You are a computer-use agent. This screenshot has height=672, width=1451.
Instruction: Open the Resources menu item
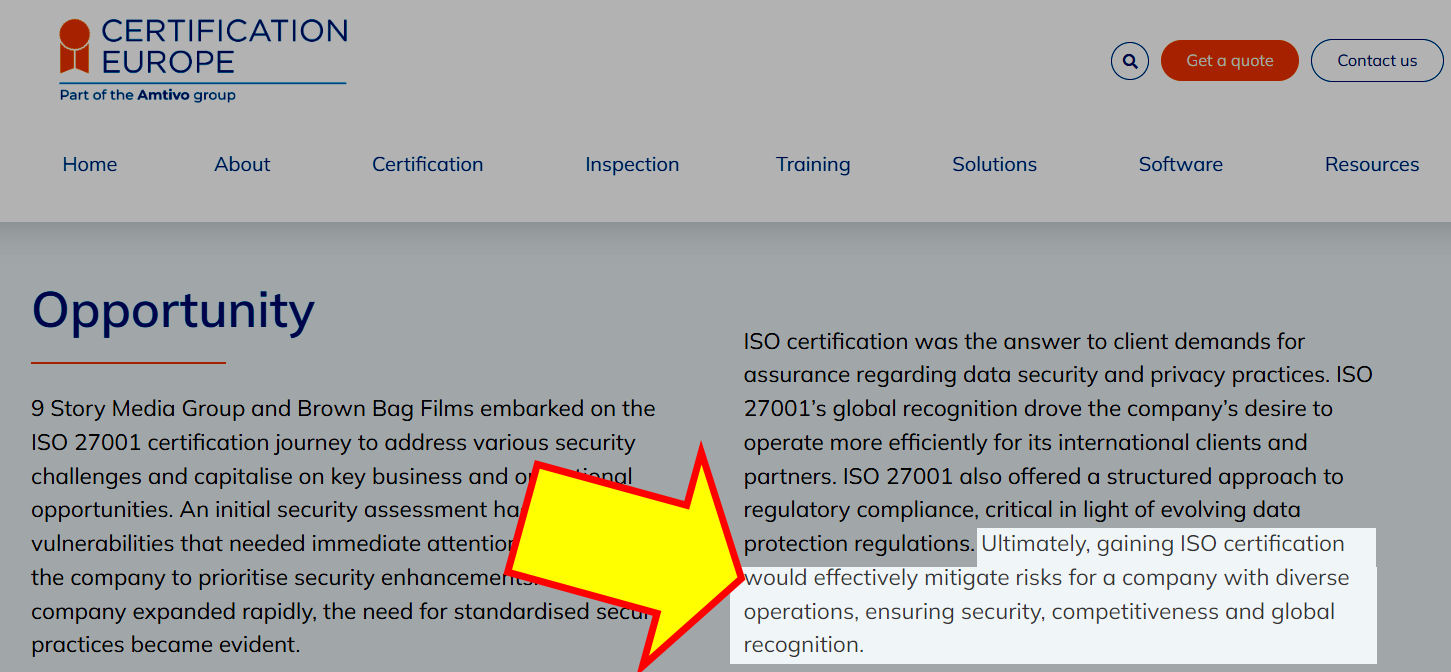pyautogui.click(x=1372, y=164)
